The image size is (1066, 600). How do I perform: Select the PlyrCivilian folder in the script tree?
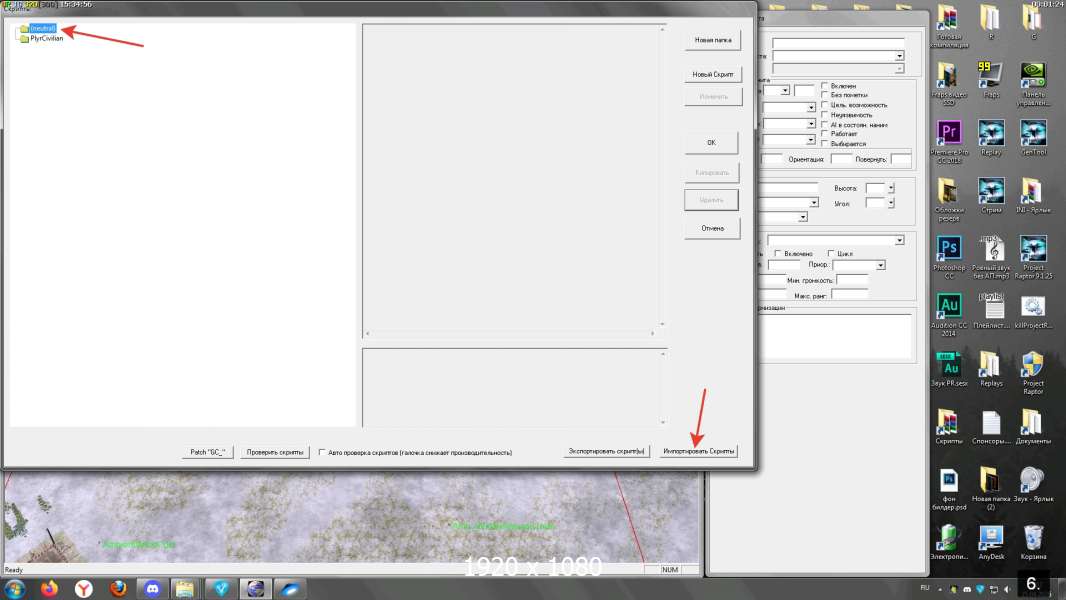point(46,39)
